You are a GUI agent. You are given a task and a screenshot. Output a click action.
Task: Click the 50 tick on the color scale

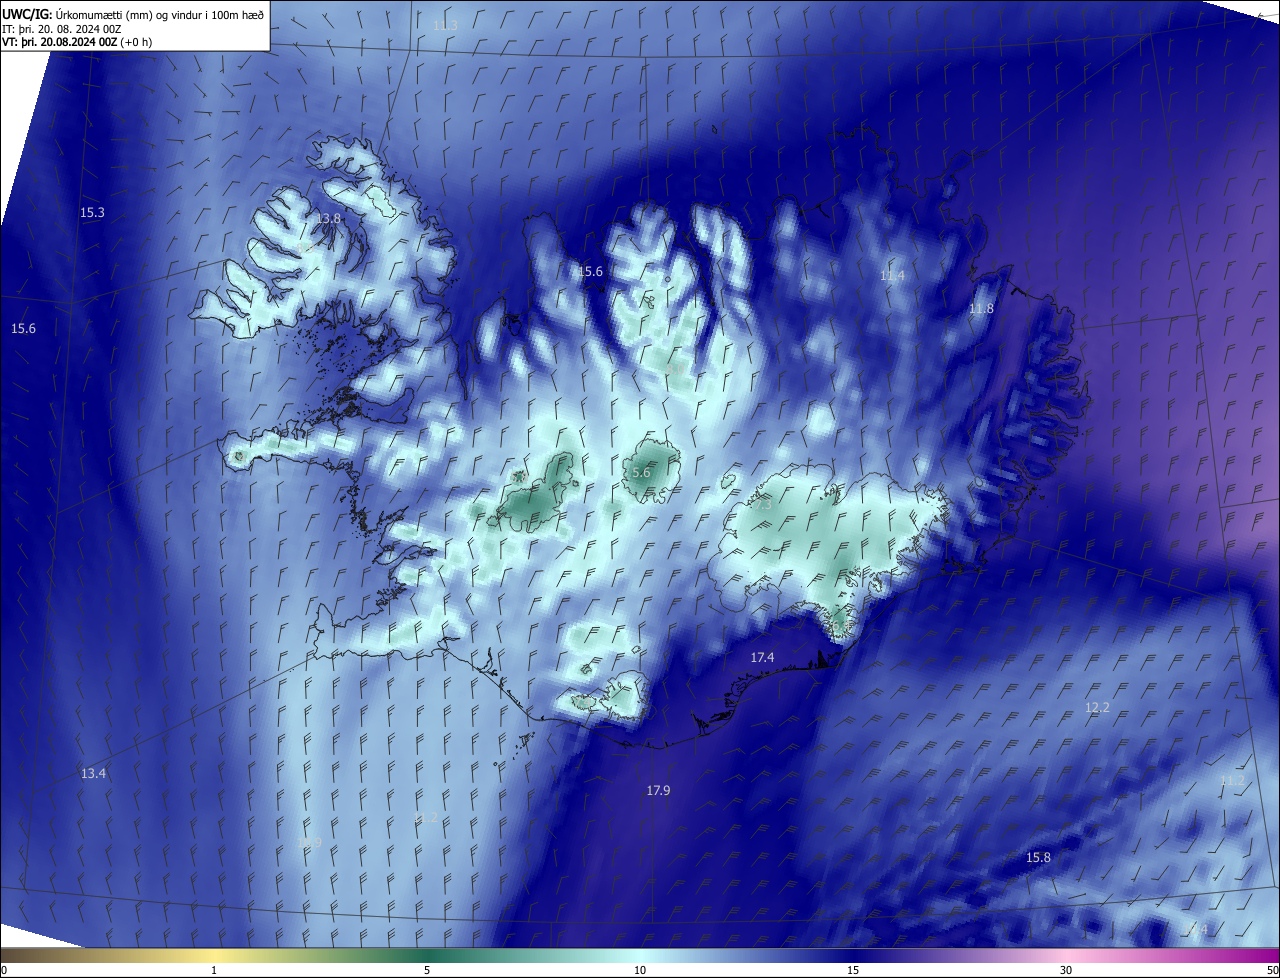(1272, 970)
